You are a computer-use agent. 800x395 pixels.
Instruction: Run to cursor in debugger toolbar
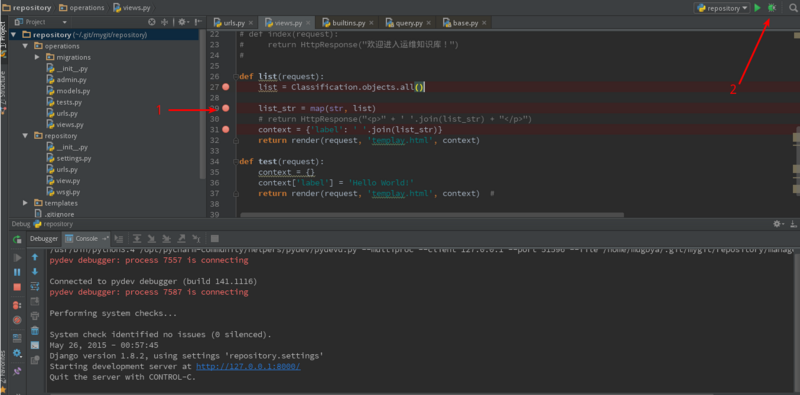click(196, 238)
